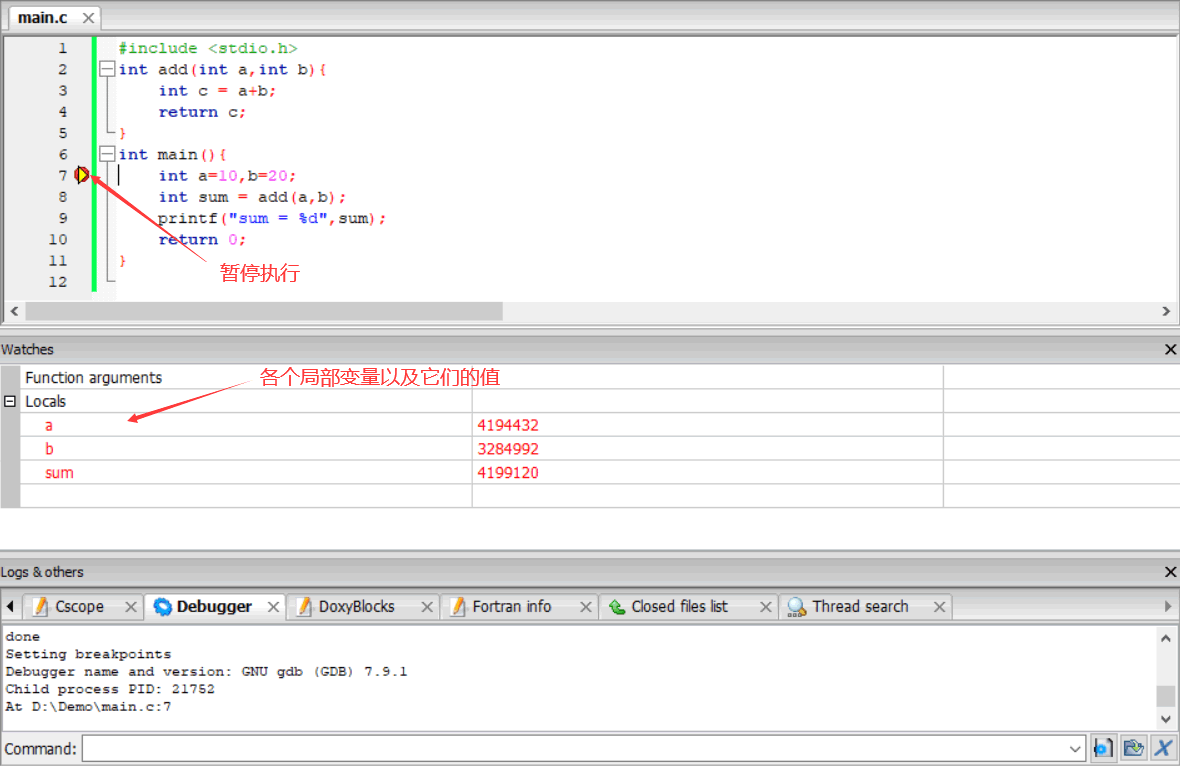Click the Thread search magnifier icon
Screen dimensions: 1180x766
tap(796, 606)
